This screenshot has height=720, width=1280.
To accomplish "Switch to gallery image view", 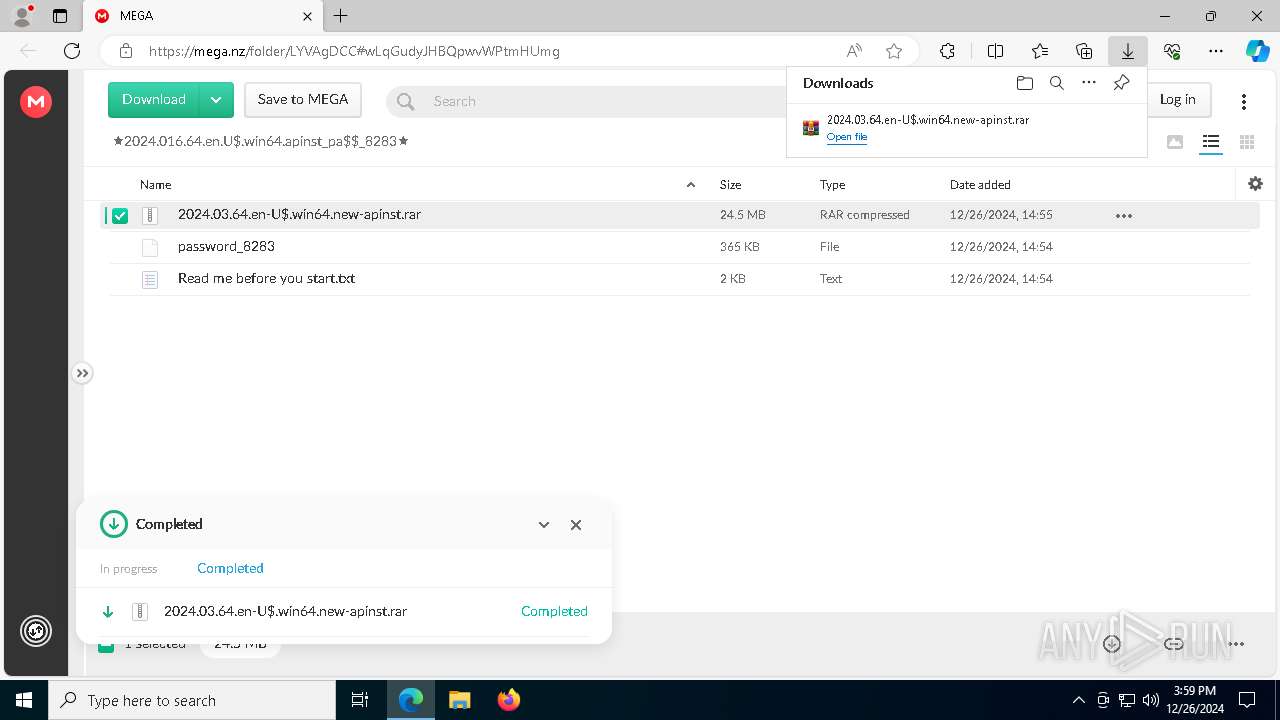I will [1175, 142].
